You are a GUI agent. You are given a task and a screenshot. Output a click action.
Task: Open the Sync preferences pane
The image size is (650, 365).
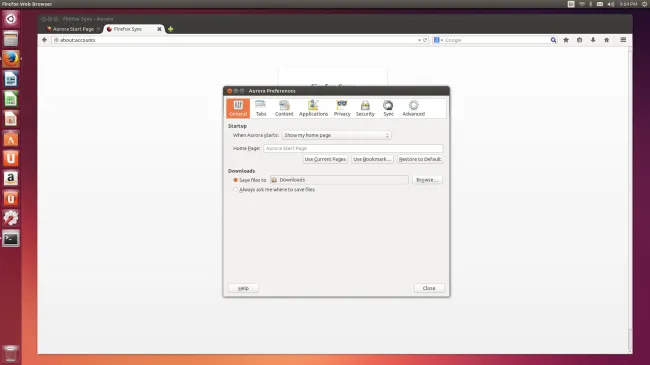(x=388, y=108)
